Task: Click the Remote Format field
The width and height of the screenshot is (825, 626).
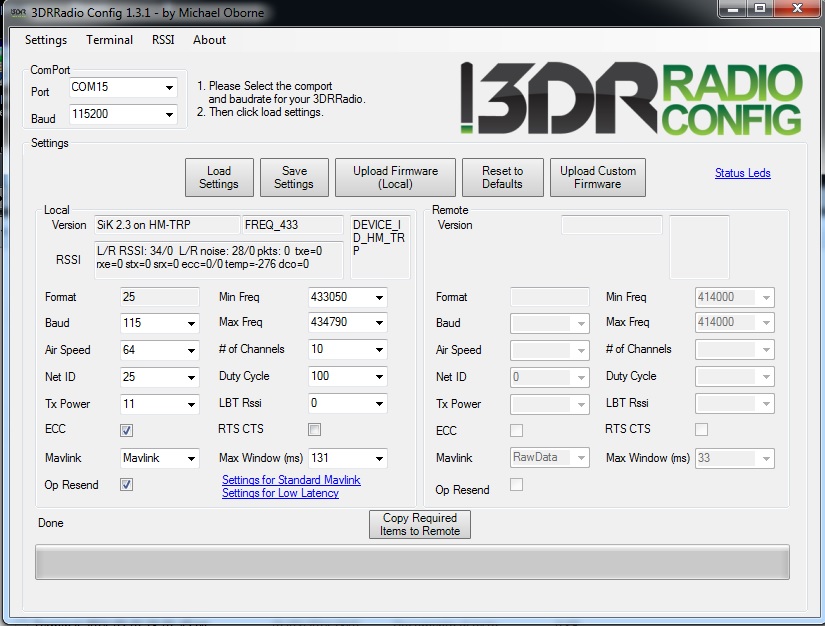Action: tap(550, 297)
